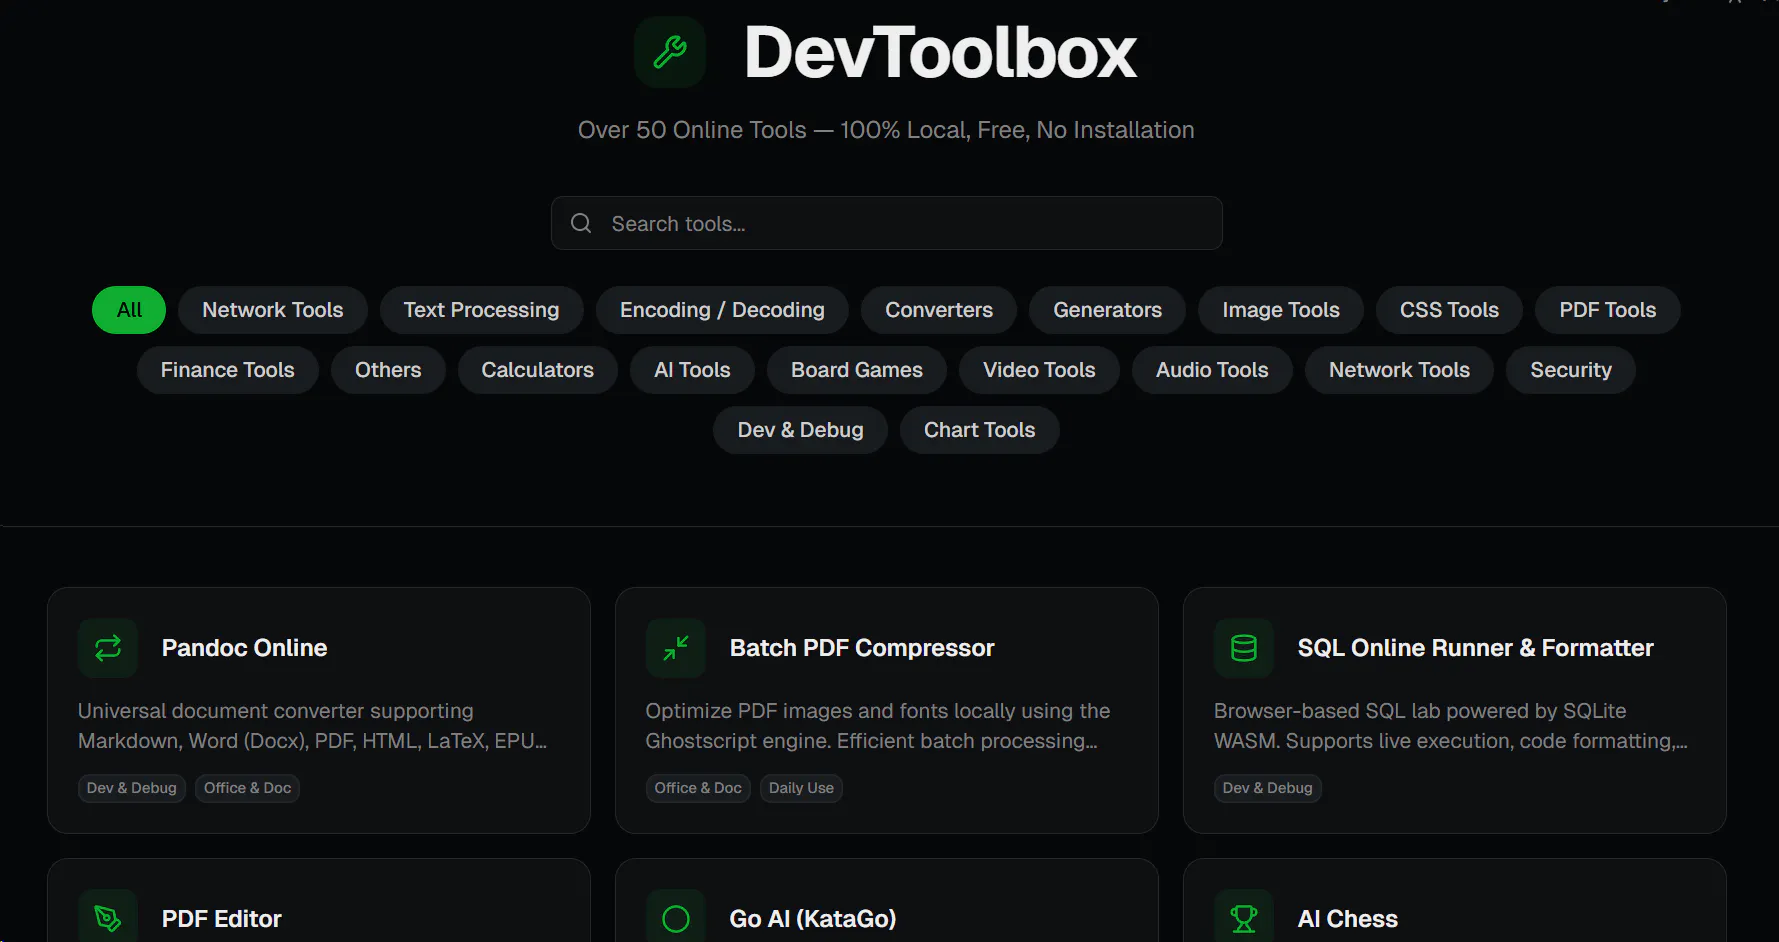Show the Others category

[388, 370]
